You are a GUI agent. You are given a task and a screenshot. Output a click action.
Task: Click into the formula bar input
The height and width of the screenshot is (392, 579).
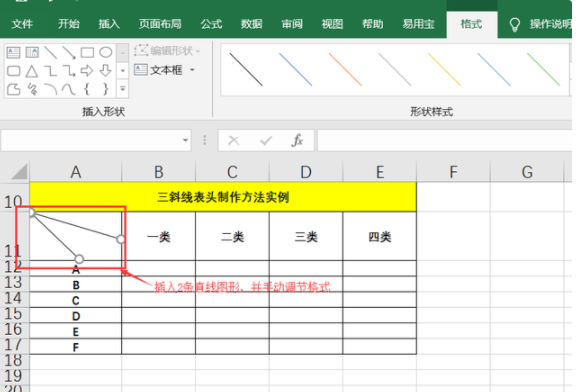tap(445, 140)
